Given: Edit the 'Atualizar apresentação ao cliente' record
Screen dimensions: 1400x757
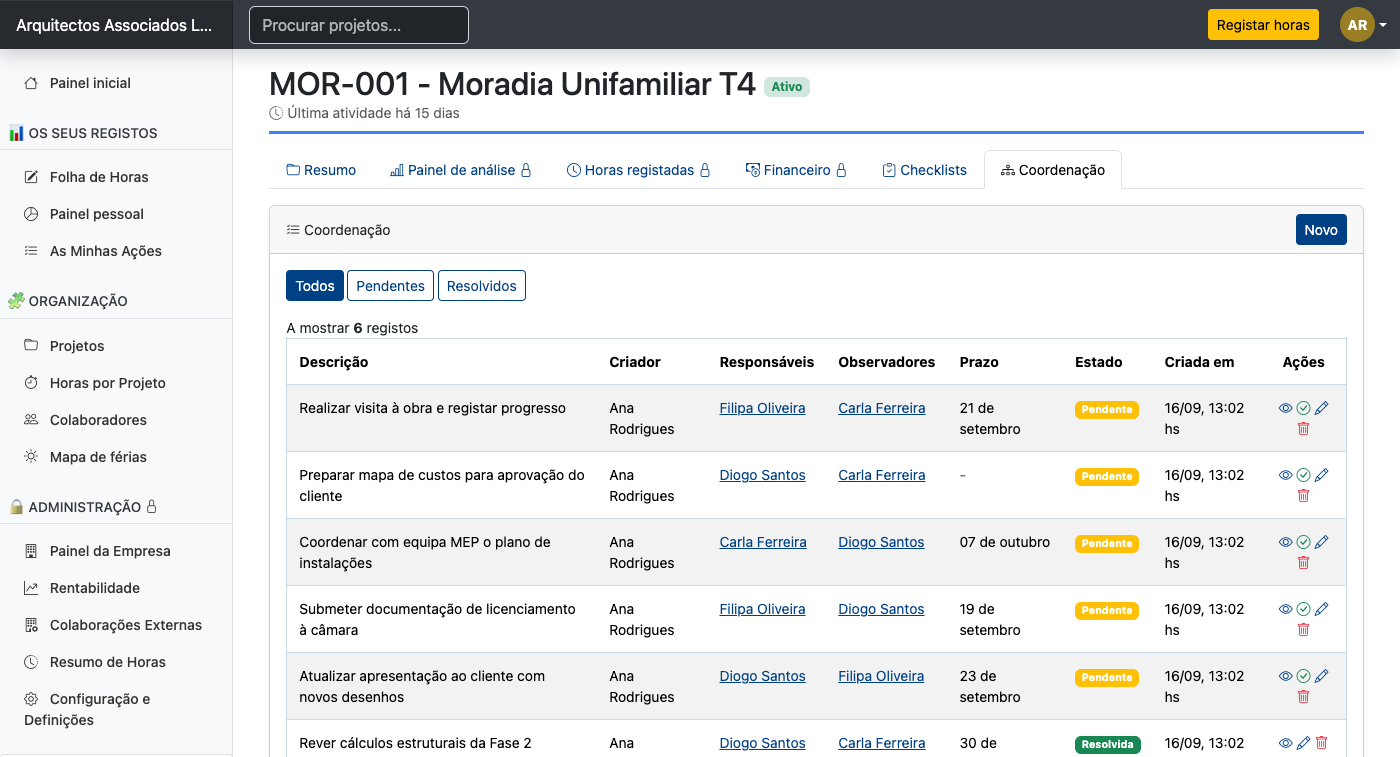Looking at the screenshot, I should click(x=1321, y=676).
